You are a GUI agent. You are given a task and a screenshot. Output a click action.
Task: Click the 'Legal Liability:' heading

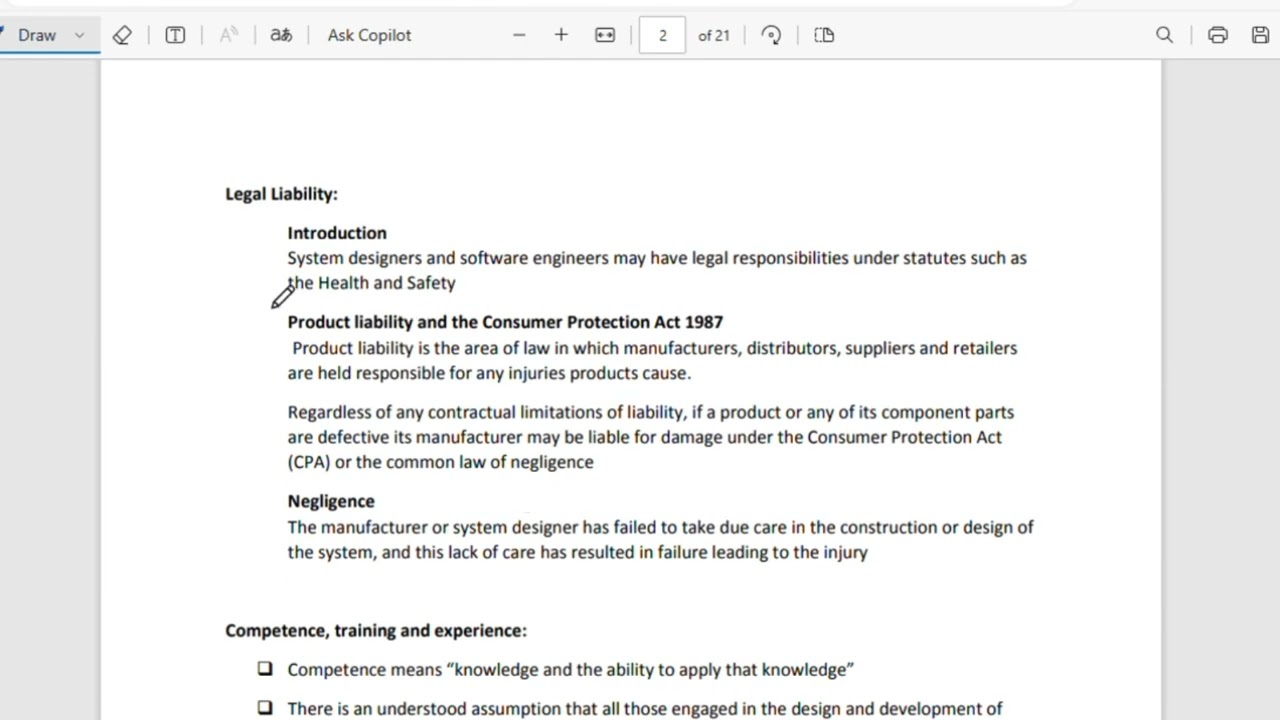281,194
